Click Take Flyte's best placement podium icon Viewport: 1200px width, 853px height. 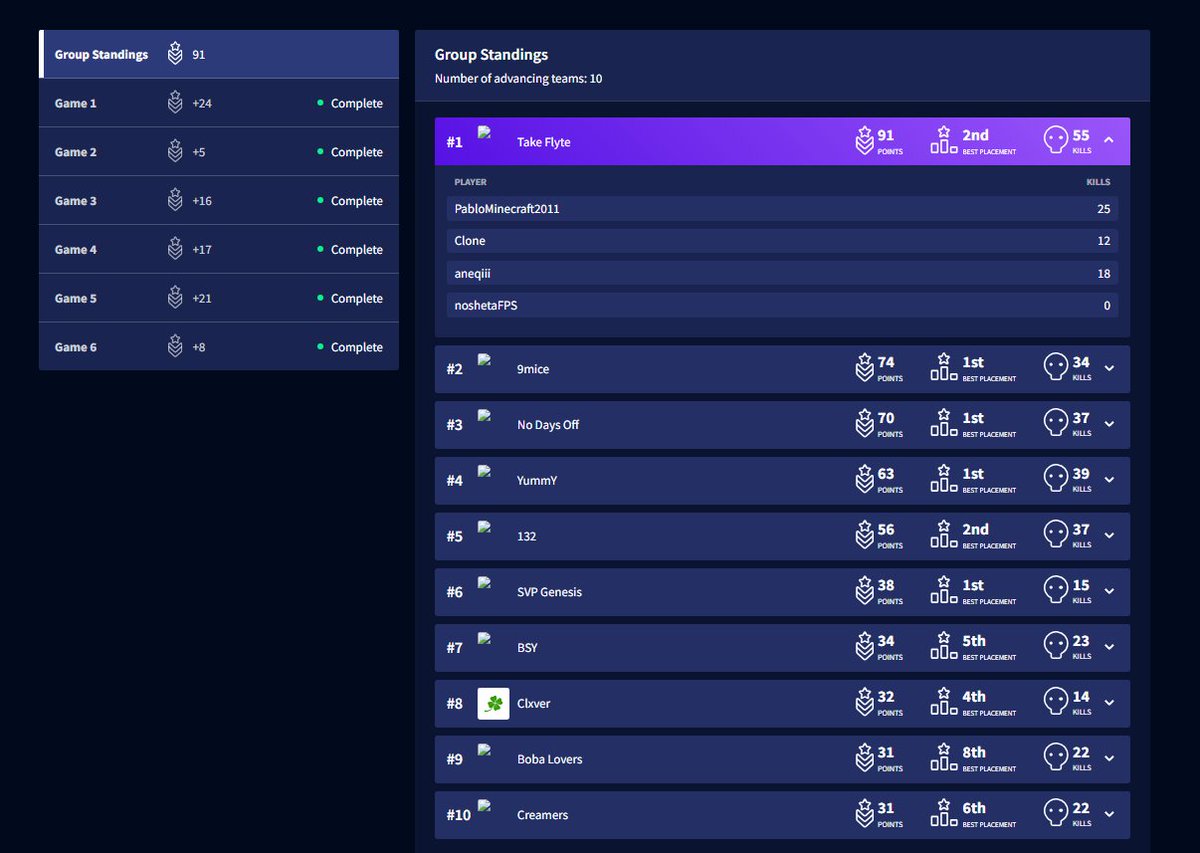pos(944,141)
